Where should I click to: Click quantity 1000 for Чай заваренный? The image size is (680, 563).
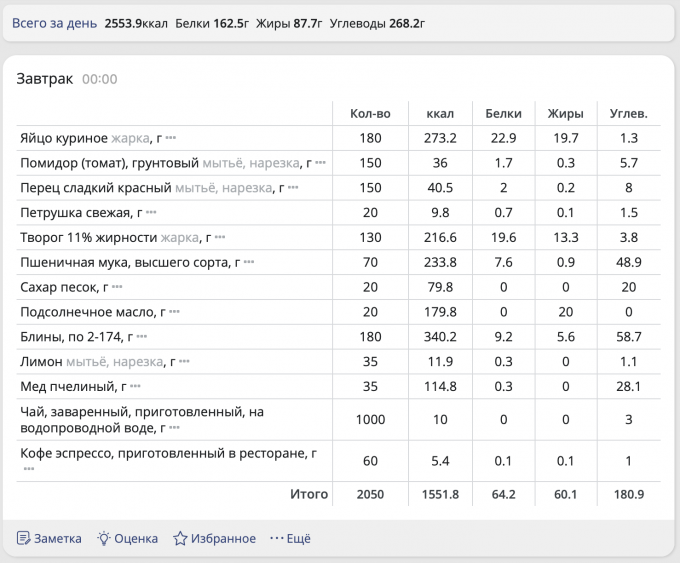[370, 419]
